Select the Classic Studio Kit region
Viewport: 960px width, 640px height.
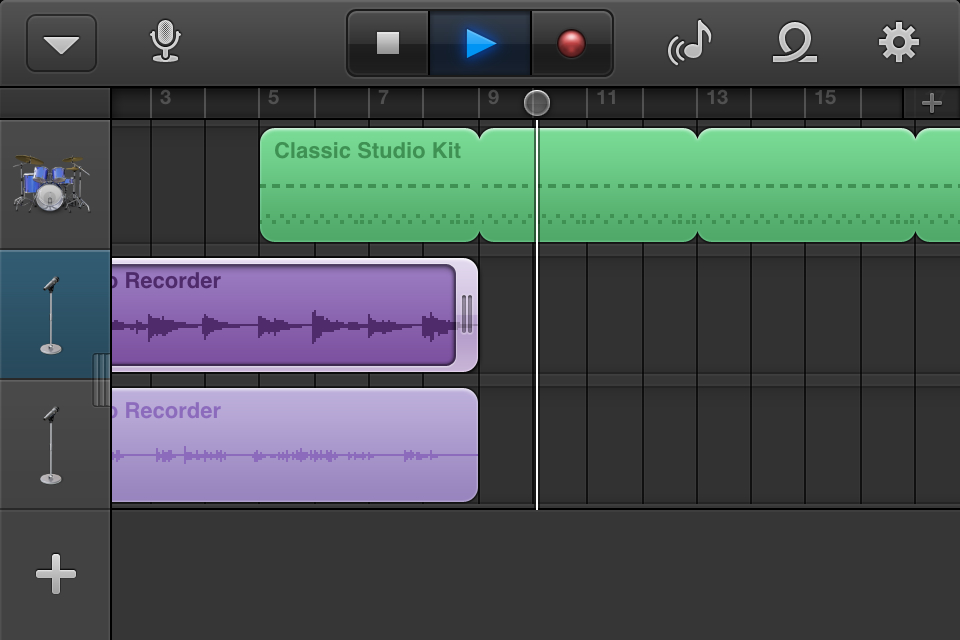pyautogui.click(x=368, y=185)
